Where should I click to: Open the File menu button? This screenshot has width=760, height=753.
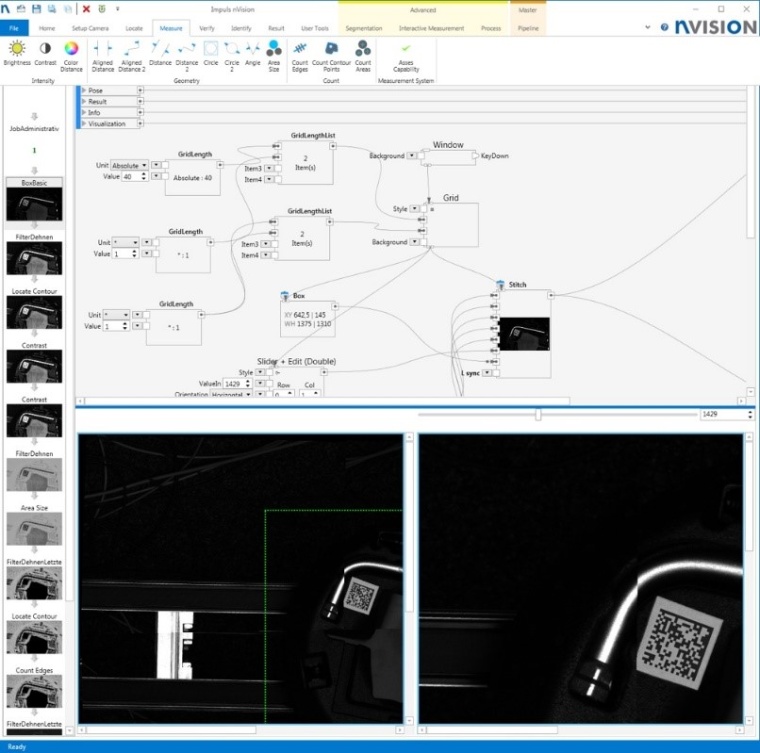point(15,28)
